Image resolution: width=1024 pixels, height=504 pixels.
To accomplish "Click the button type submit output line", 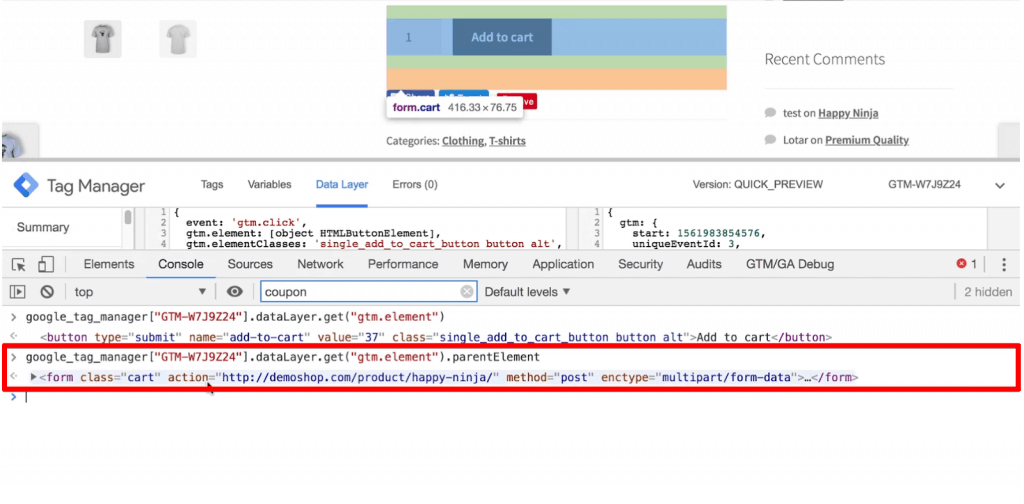I will click(x=436, y=338).
